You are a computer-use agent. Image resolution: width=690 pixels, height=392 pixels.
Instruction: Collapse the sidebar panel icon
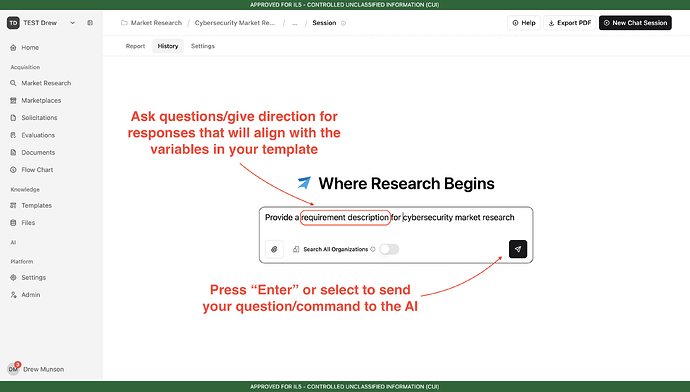point(90,23)
